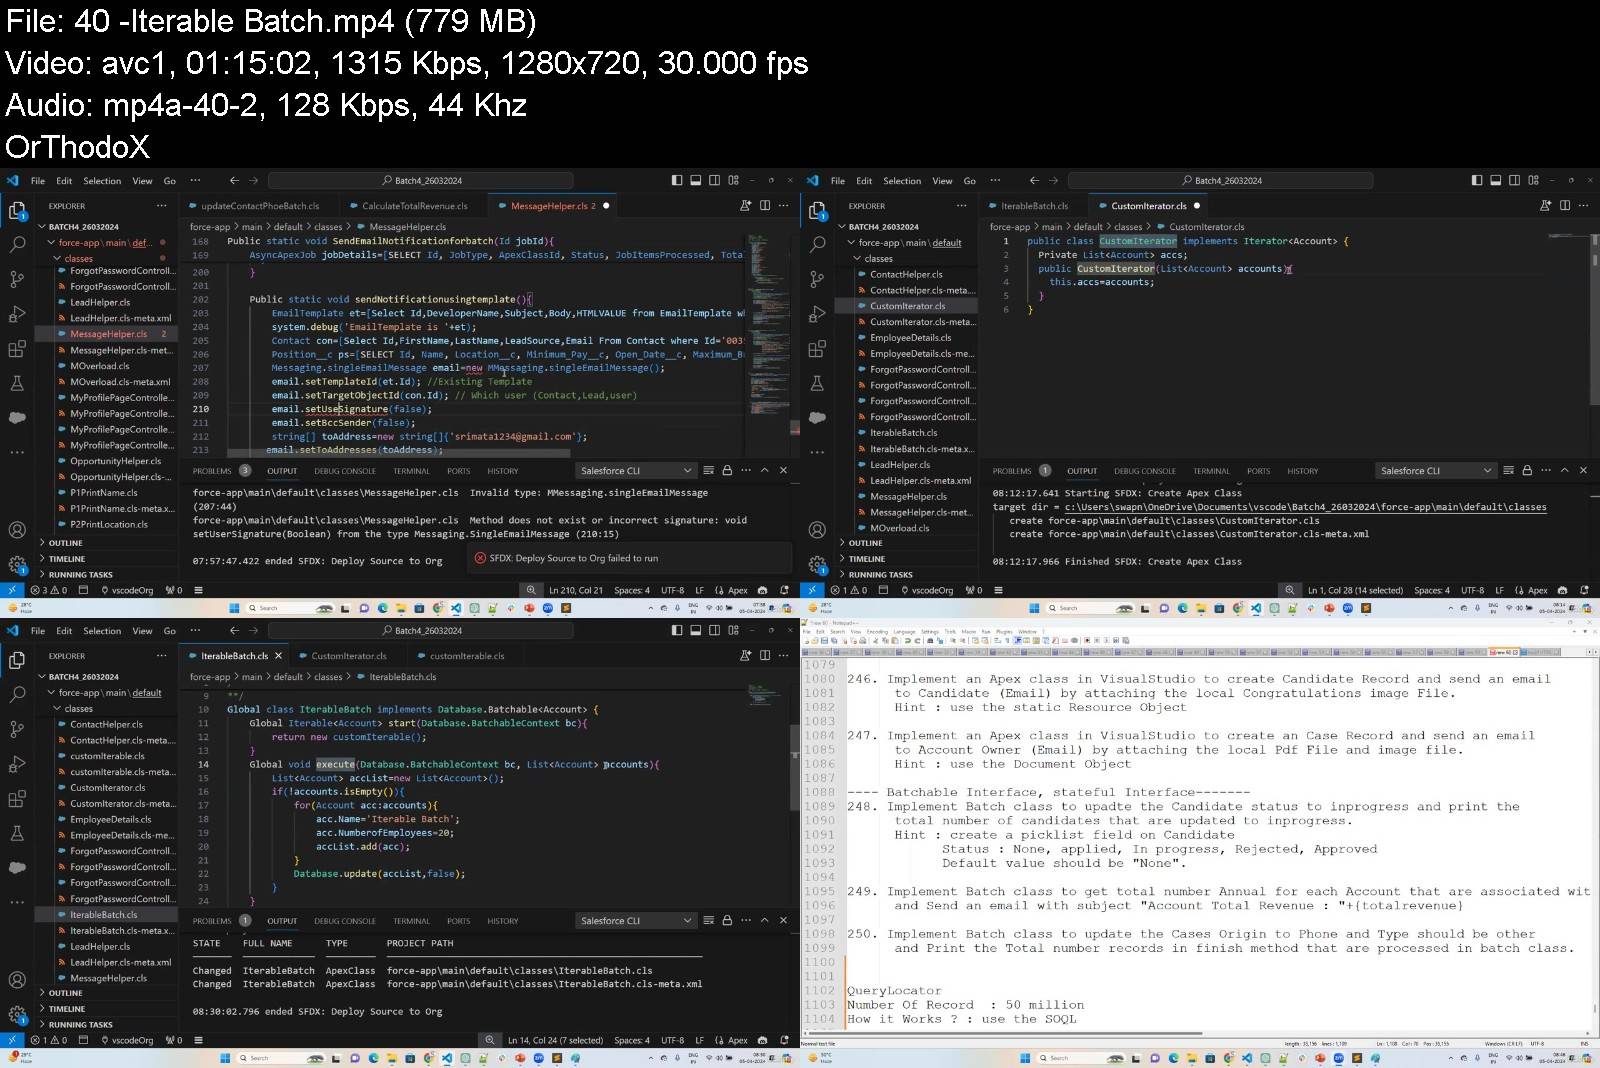1600x1068 pixels.
Task: Toggle secondary side bar in MessageHelper.cls window
Action: [x=714, y=180]
